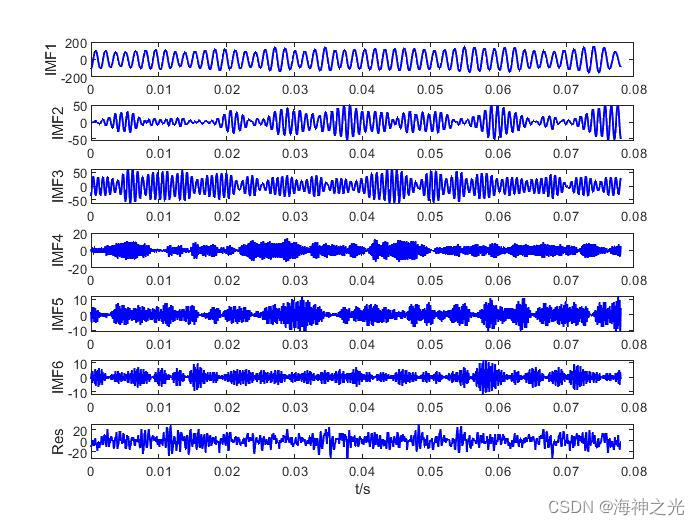Click the IMF6 y-axis label
The image size is (700, 525).
(58, 377)
